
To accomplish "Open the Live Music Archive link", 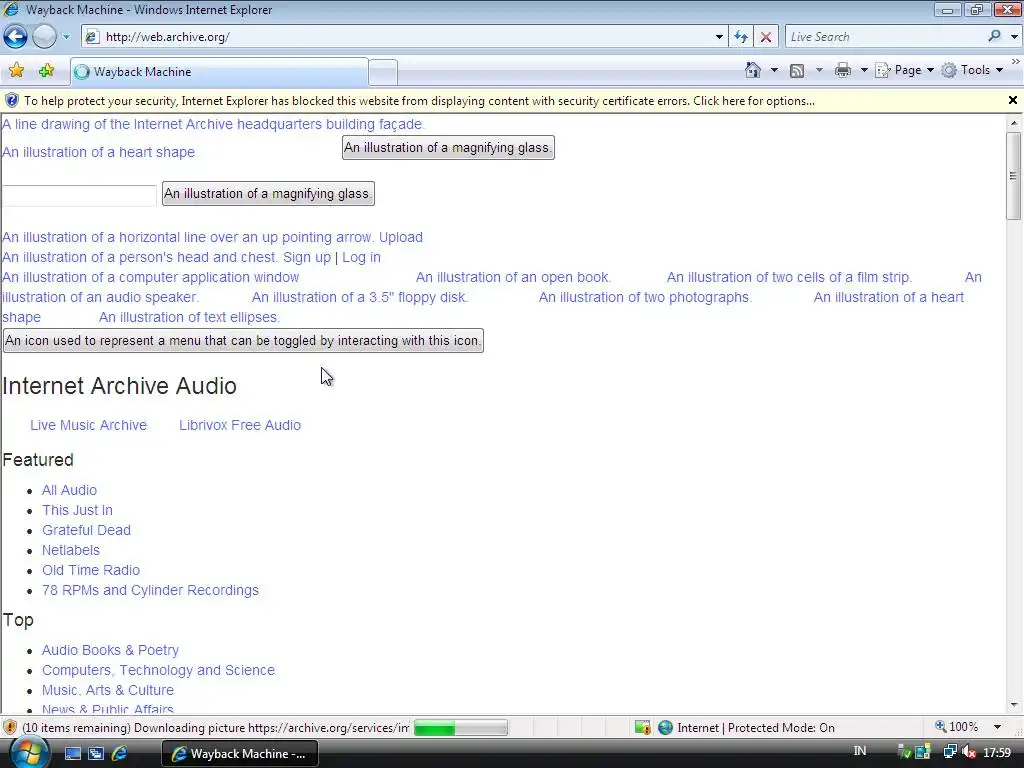I will [88, 425].
